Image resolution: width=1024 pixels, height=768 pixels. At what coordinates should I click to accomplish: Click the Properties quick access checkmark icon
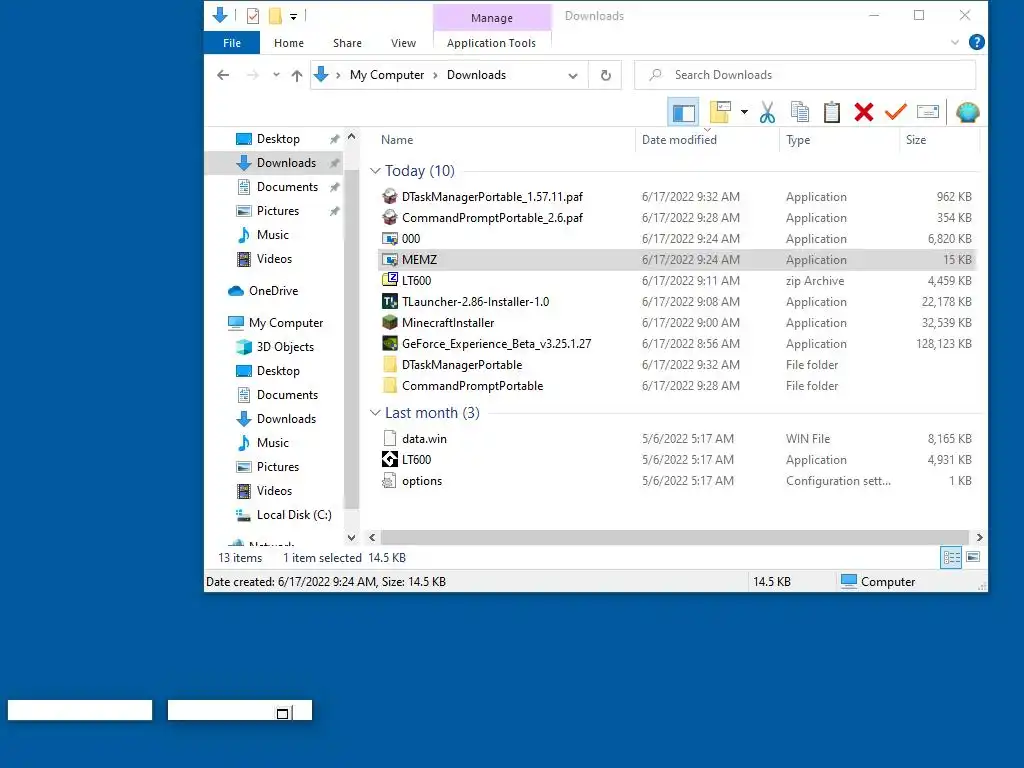[x=253, y=16]
